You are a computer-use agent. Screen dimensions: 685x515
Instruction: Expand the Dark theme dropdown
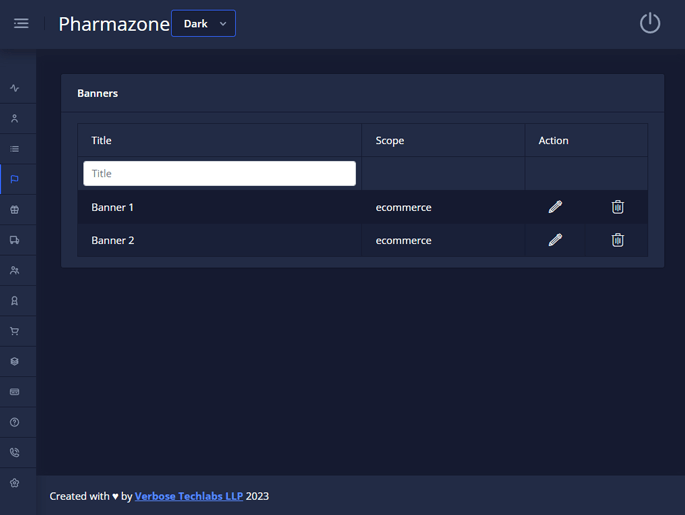204,23
